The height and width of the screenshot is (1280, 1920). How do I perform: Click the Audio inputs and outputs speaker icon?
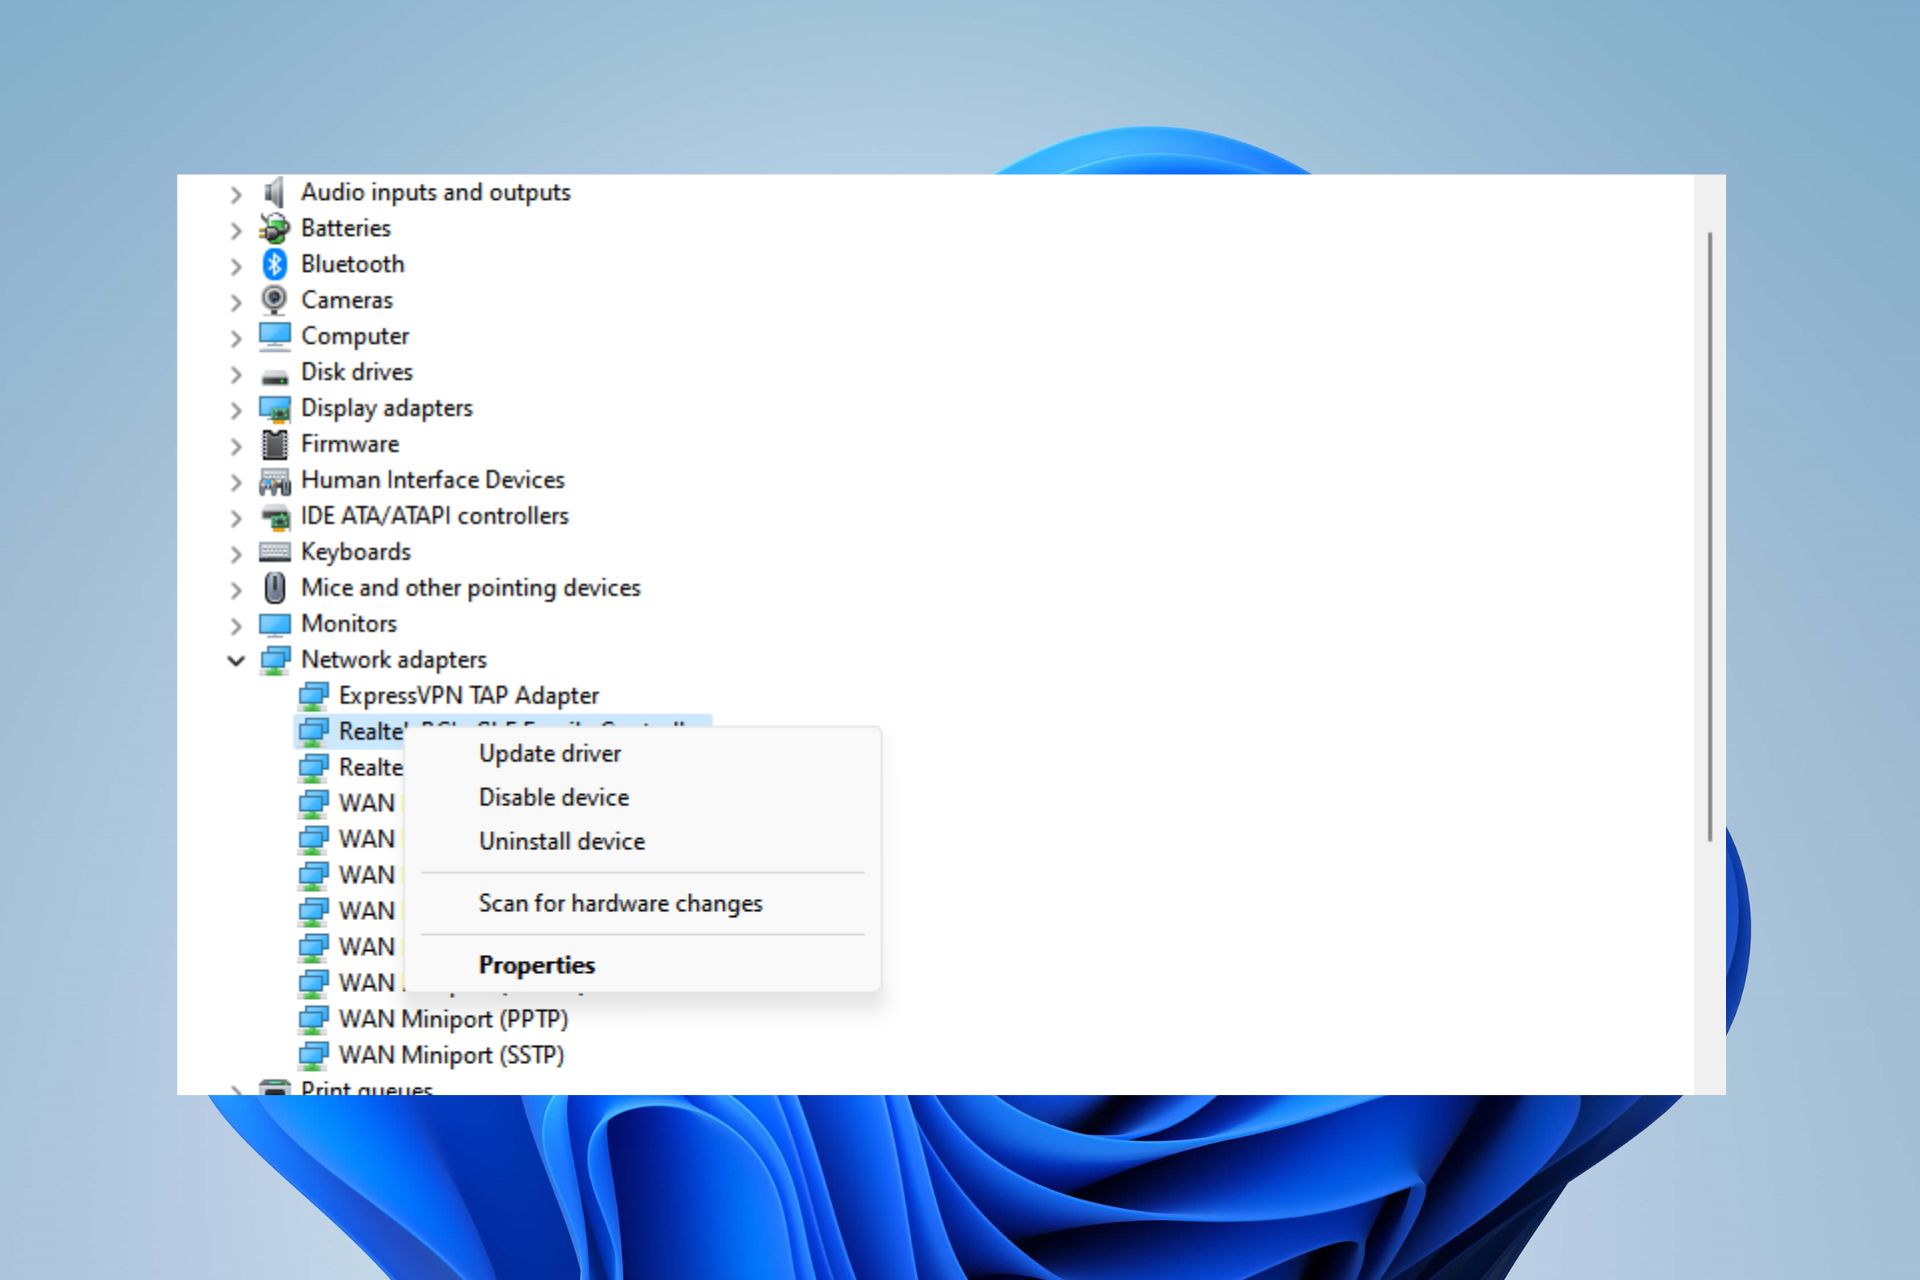(x=274, y=192)
